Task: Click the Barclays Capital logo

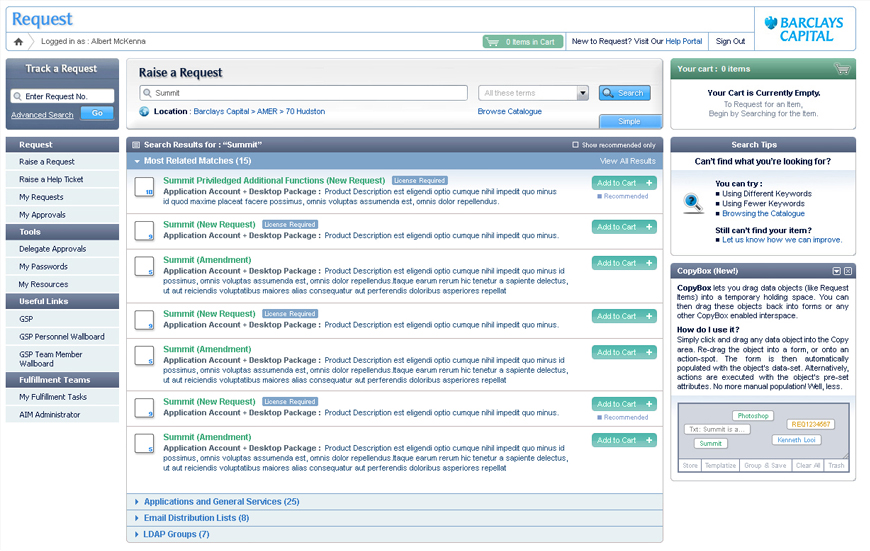Action: [804, 28]
